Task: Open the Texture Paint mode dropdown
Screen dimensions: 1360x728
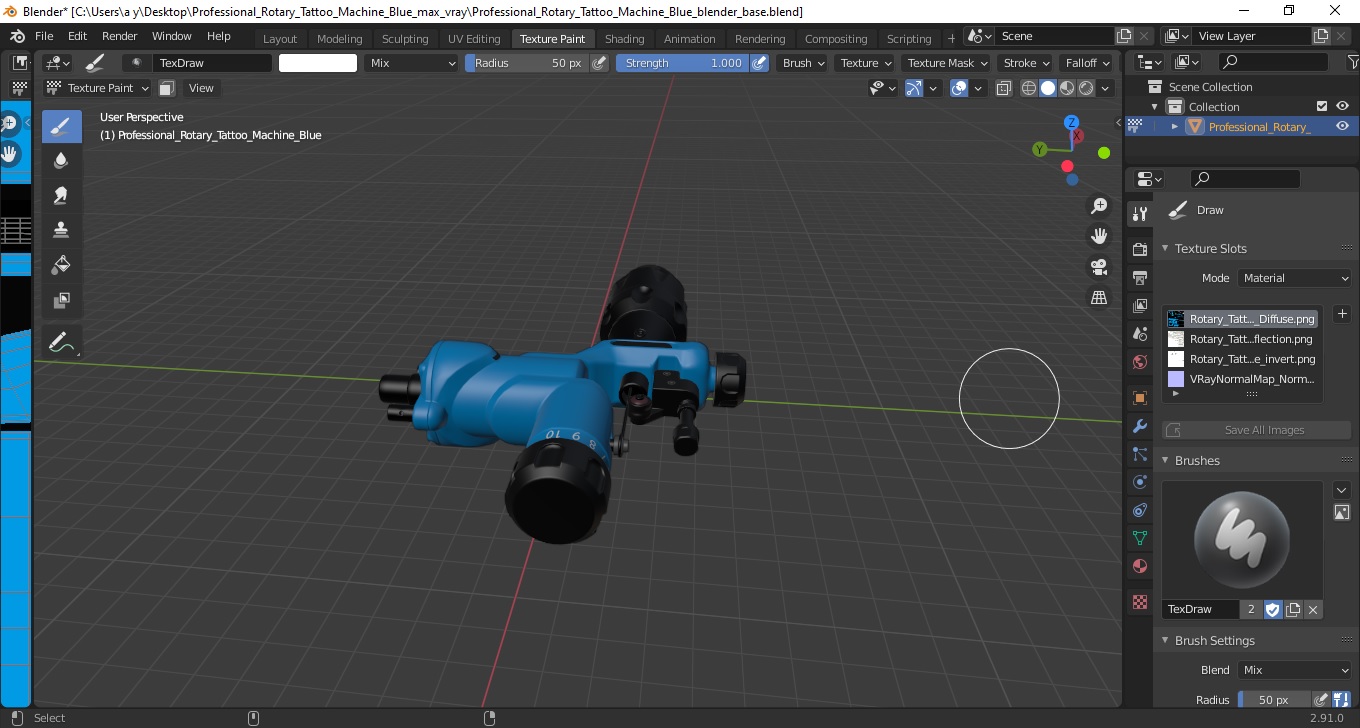Action: coord(98,88)
